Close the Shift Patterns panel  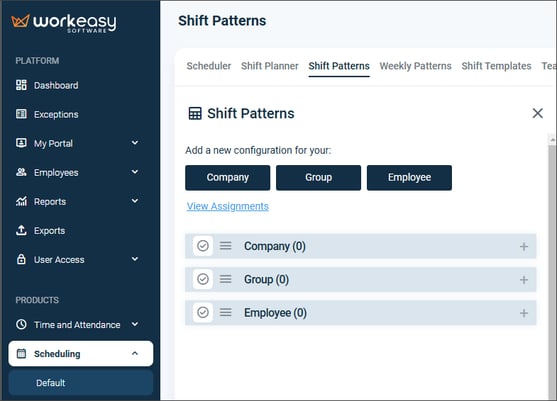(x=537, y=113)
